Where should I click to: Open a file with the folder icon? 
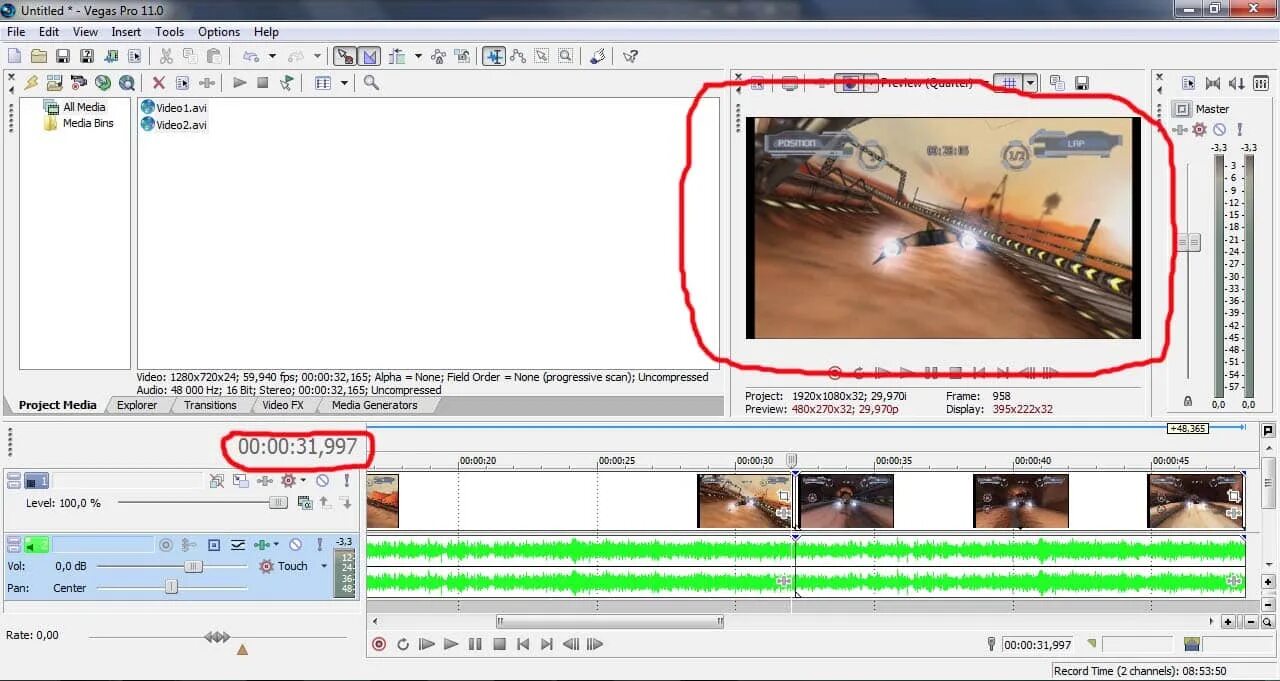[x=39, y=56]
